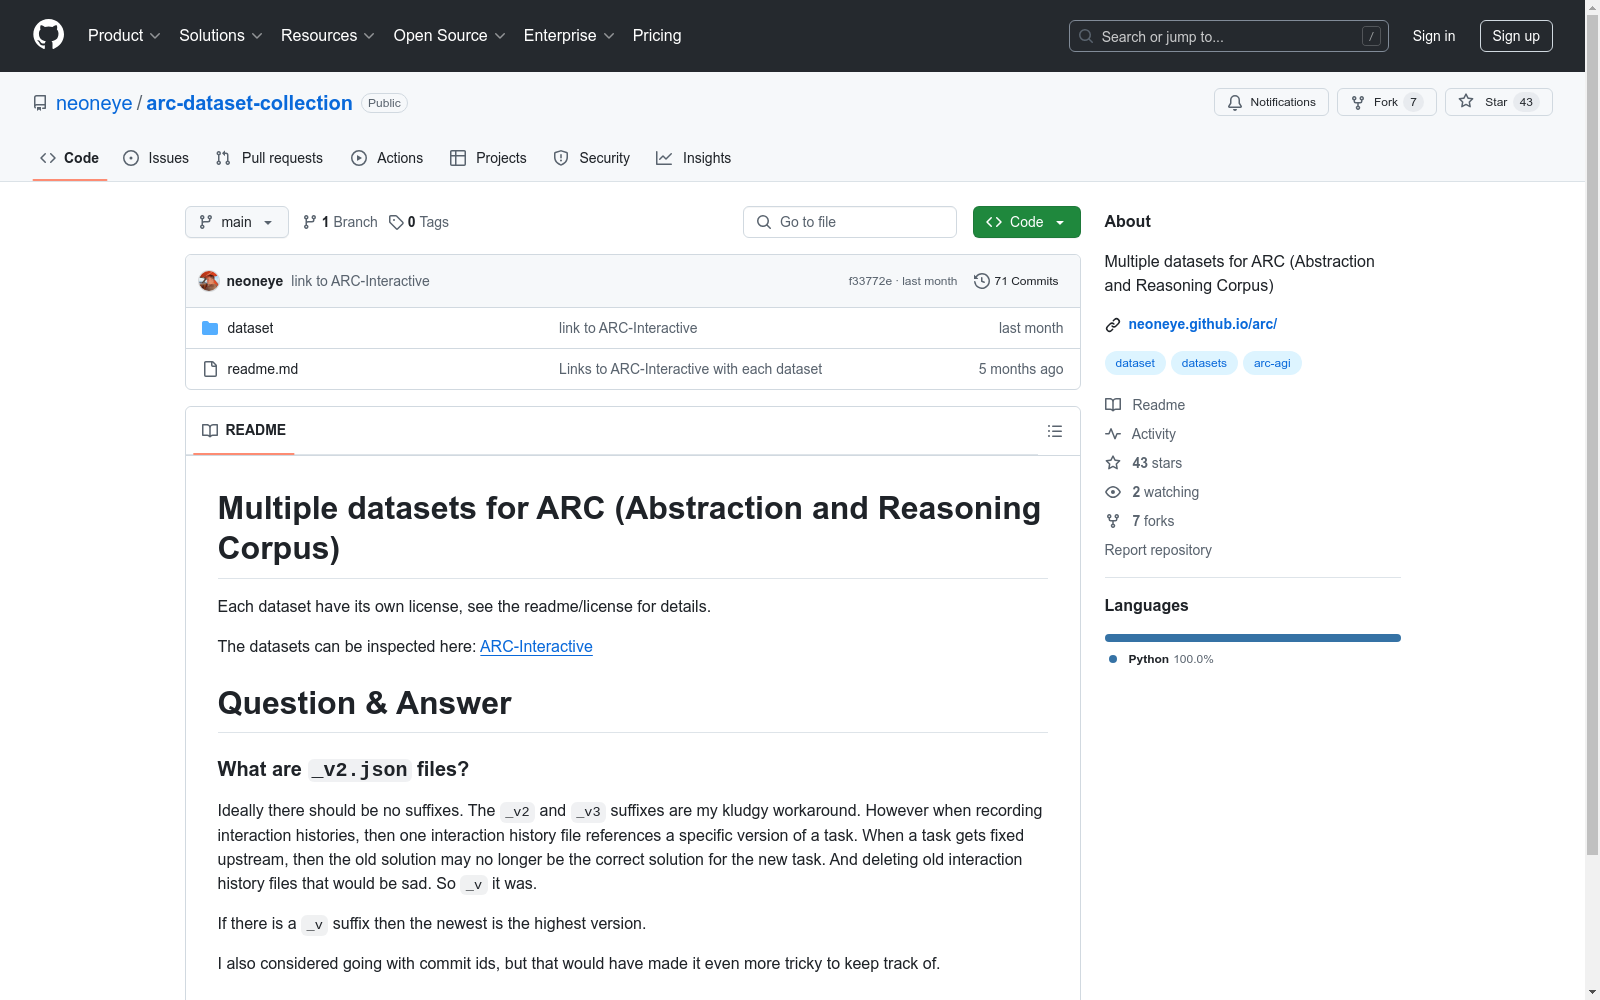Open the arc-dataset-collection repository link
The image size is (1600, 1000).
point(249,103)
